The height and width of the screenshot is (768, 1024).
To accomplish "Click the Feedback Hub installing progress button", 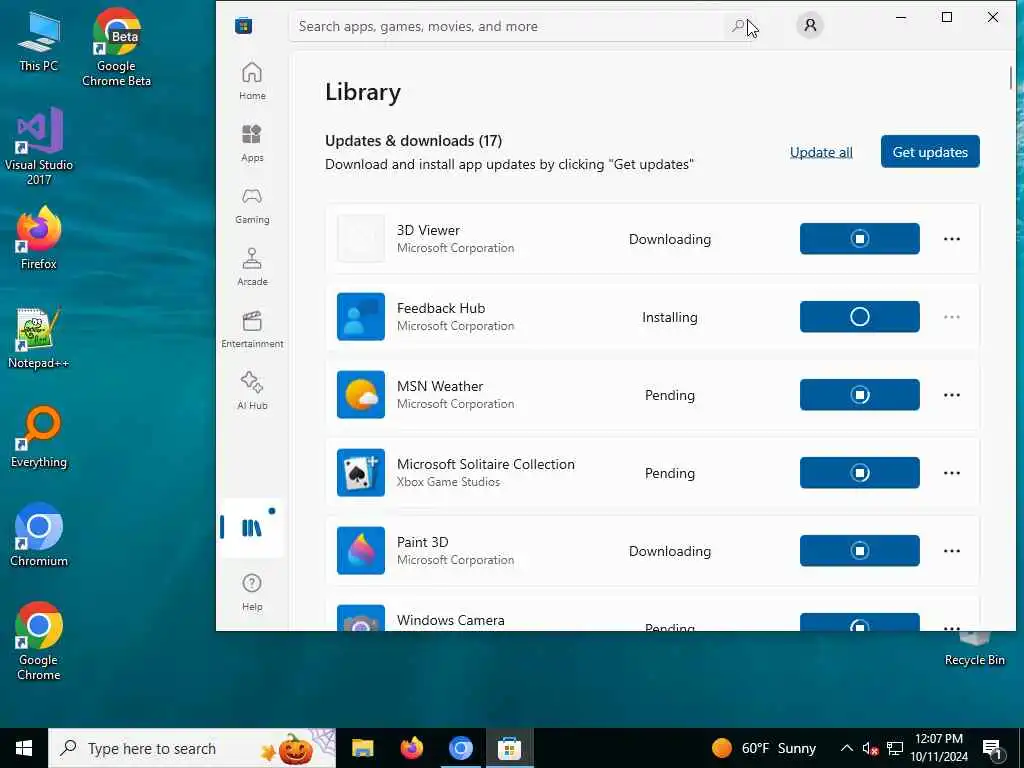I will point(859,317).
